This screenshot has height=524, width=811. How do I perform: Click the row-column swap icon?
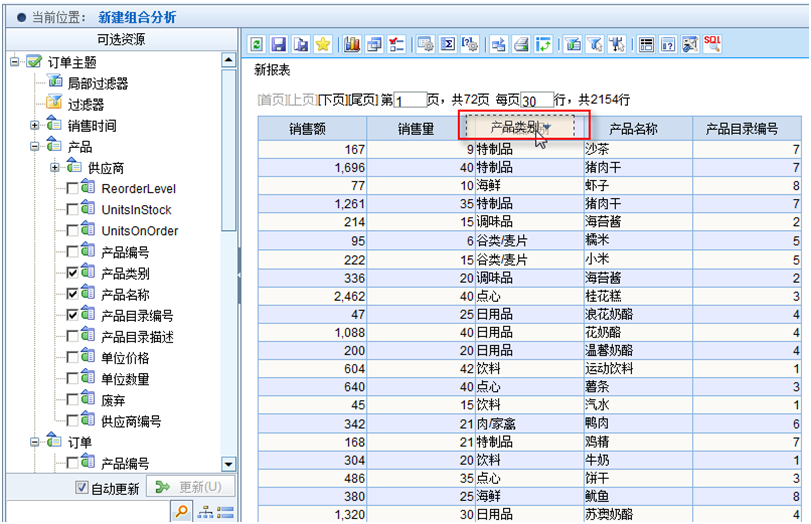pos(544,44)
